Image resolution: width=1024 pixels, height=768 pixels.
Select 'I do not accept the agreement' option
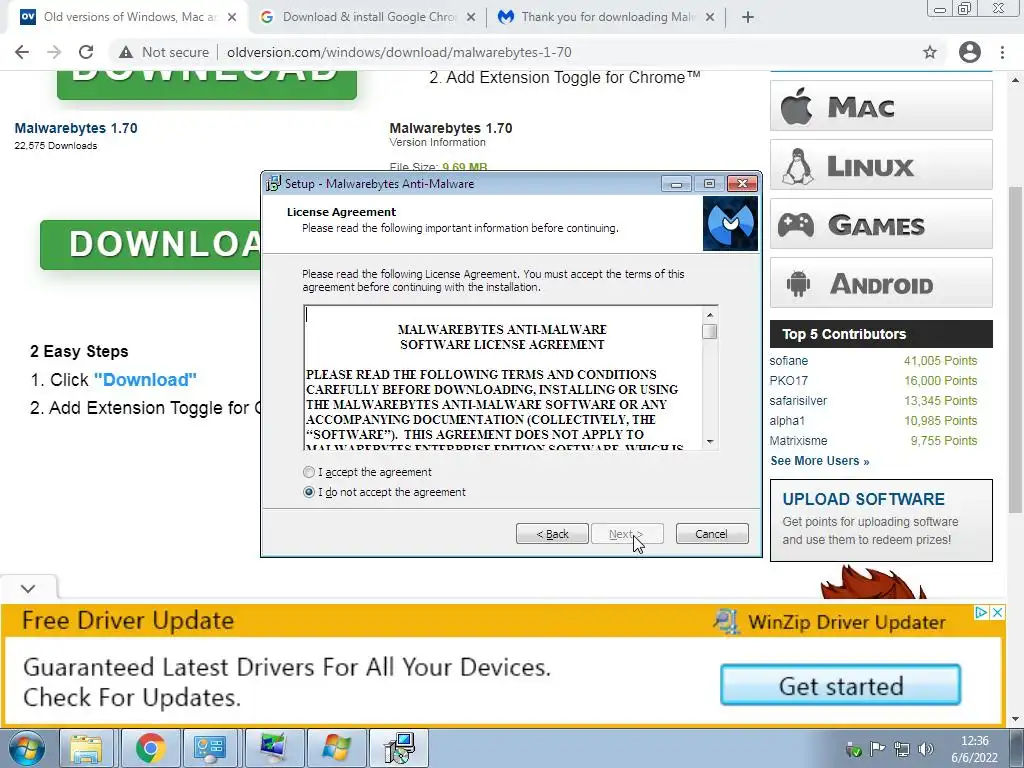tap(309, 492)
